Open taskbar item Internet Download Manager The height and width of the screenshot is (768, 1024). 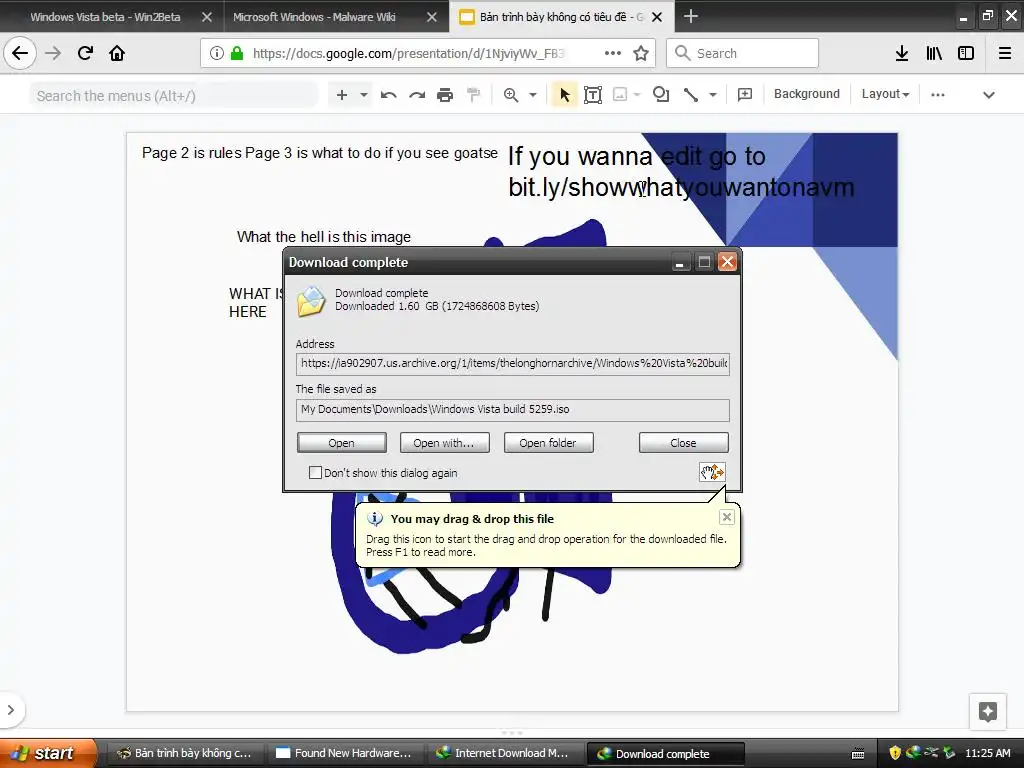[504, 753]
